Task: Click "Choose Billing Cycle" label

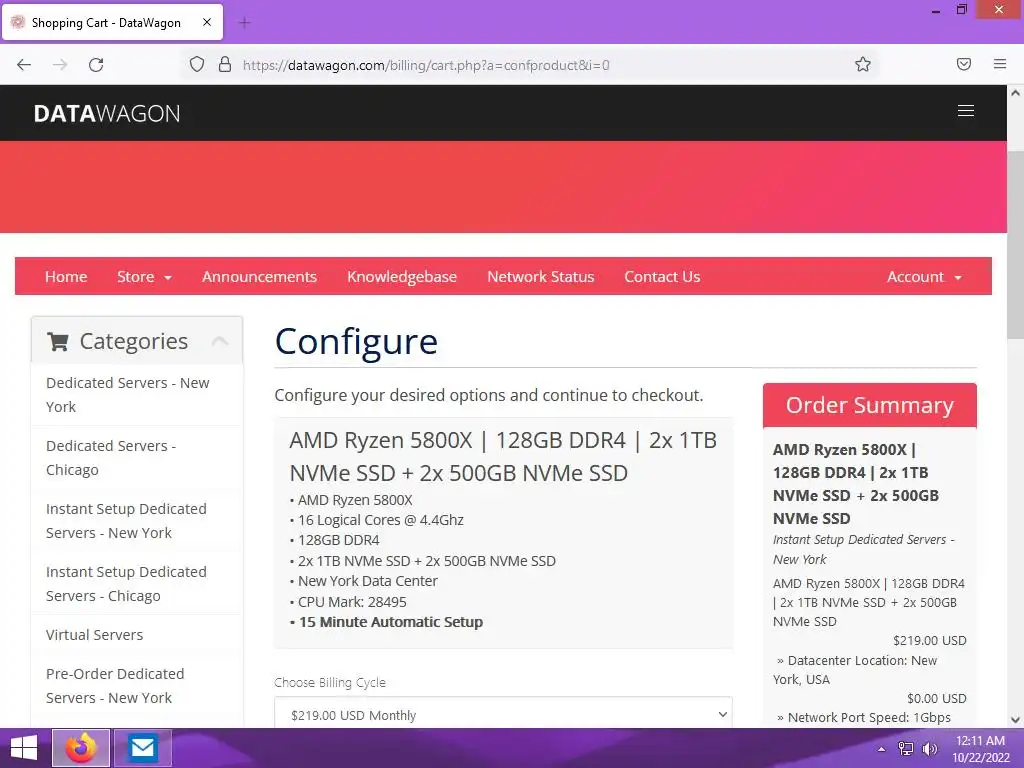Action: pos(330,682)
